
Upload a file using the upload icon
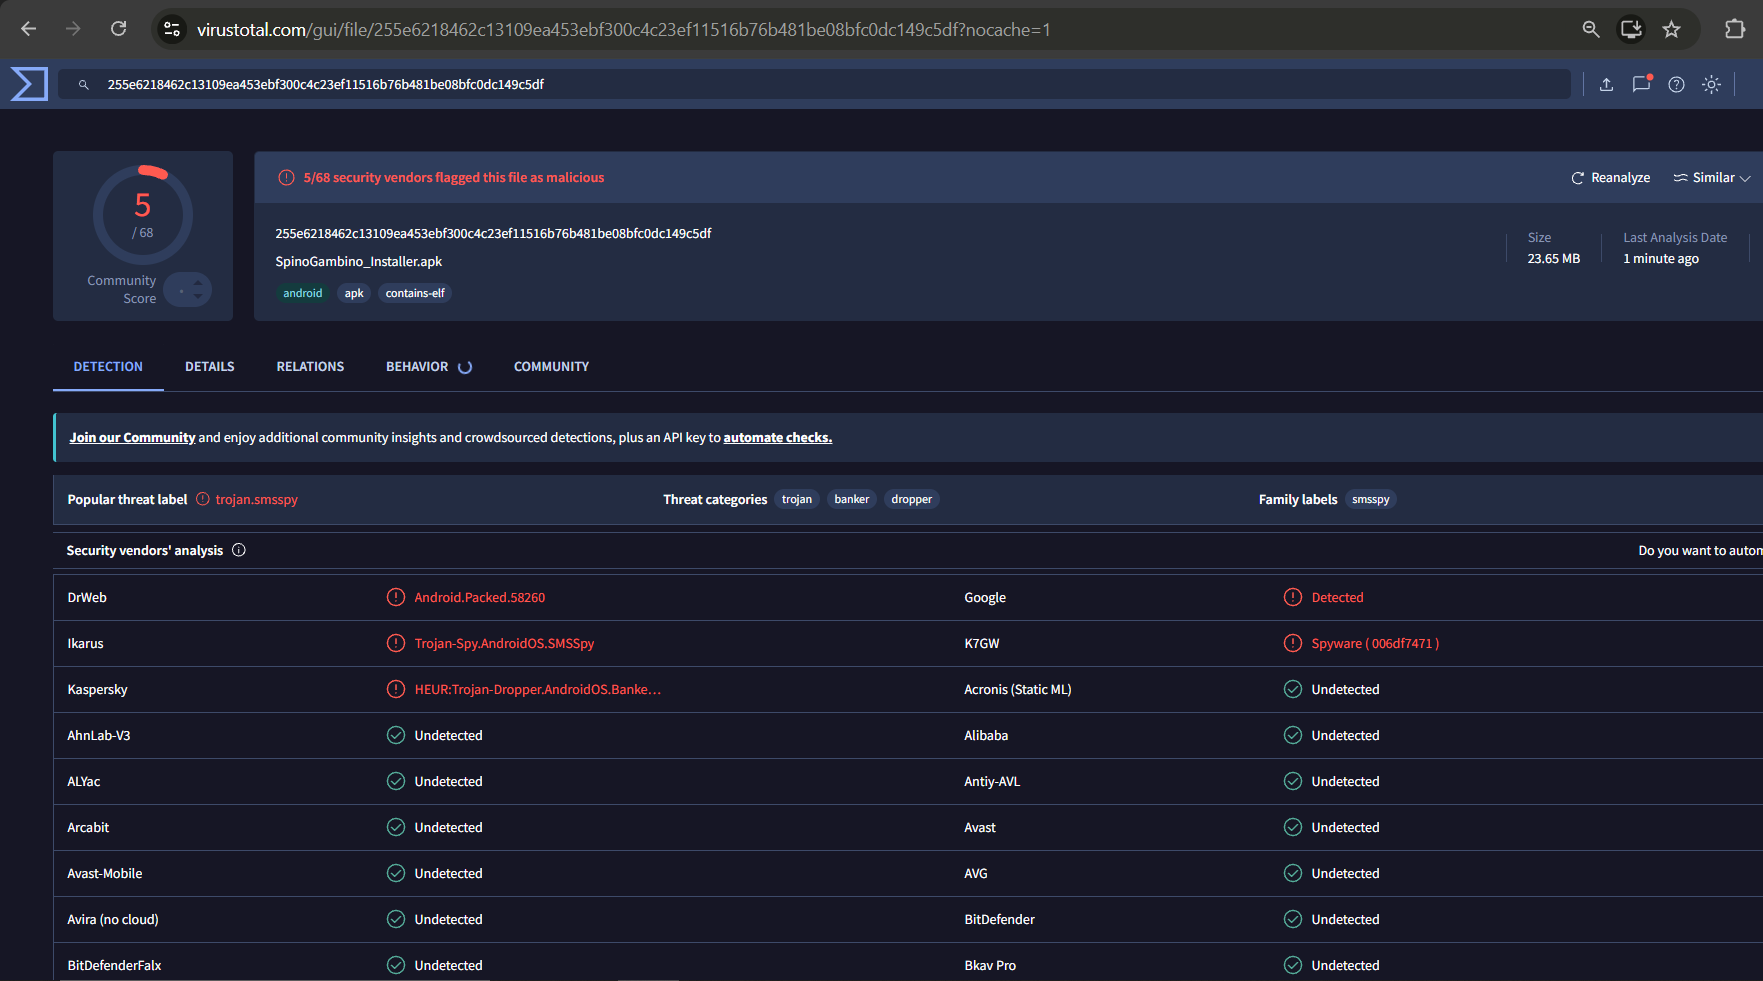[1606, 85]
